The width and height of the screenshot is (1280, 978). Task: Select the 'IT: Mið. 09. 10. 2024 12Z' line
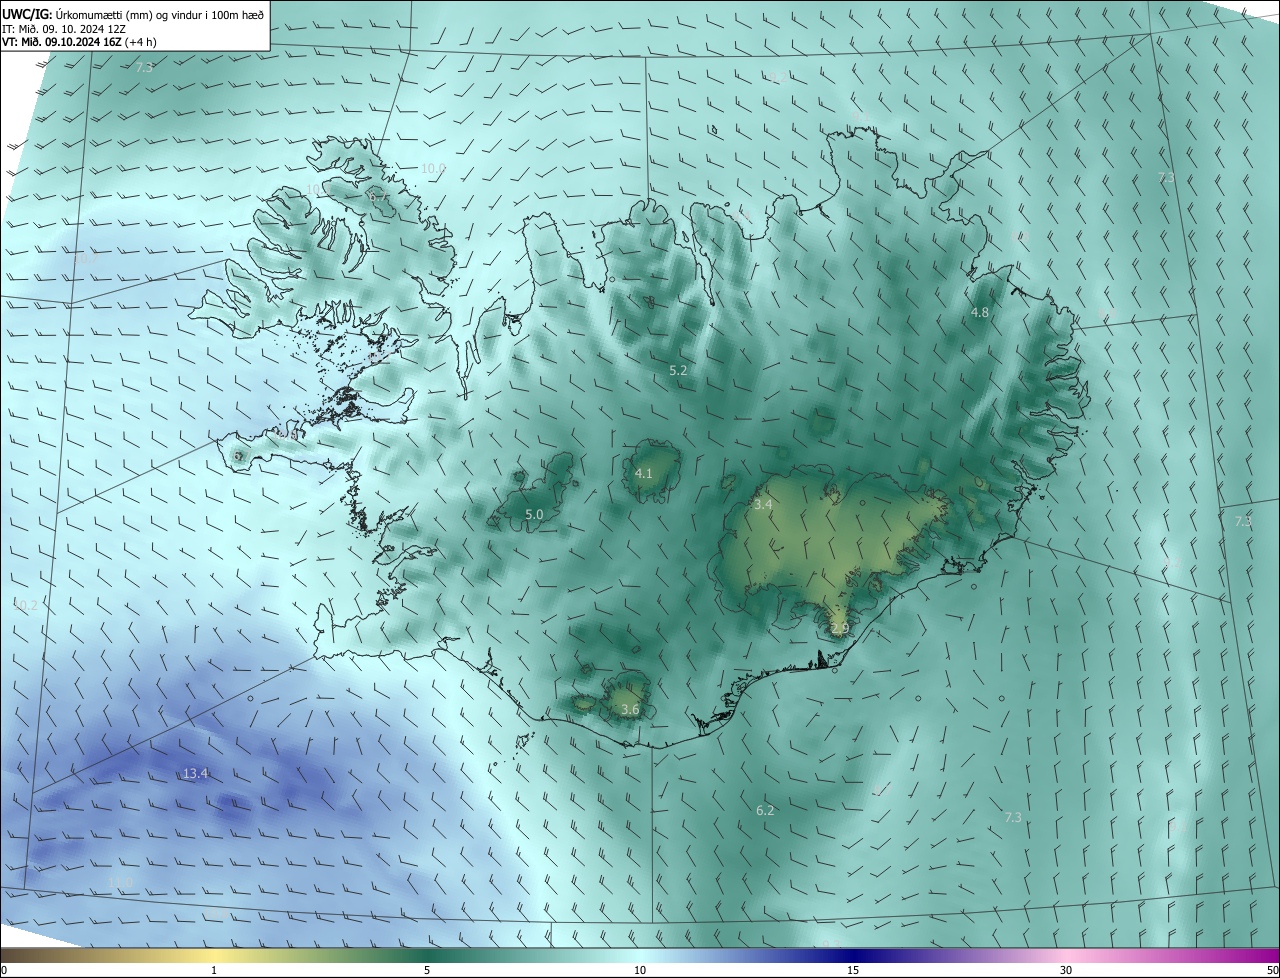coord(64,28)
